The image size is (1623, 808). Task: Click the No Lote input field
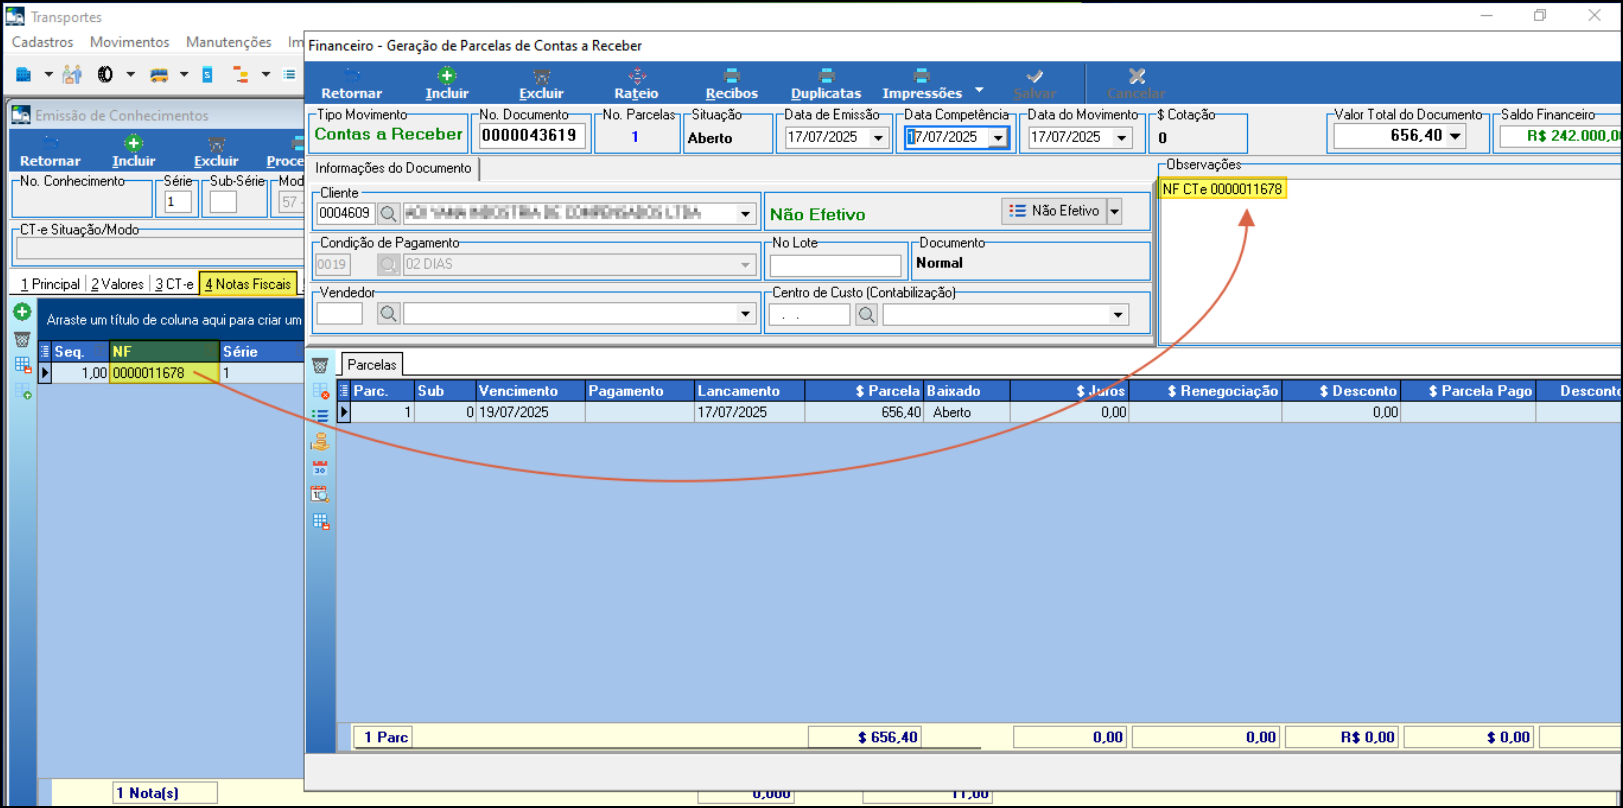pyautogui.click(x=835, y=266)
